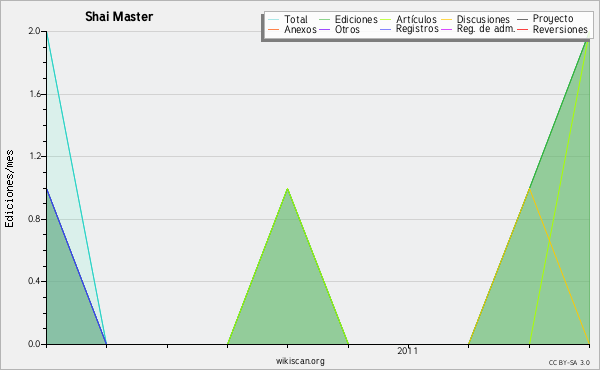Viewport: 600px width, 370px height.
Task: Click the peak of the orange Discusiones line
Action: [529, 189]
